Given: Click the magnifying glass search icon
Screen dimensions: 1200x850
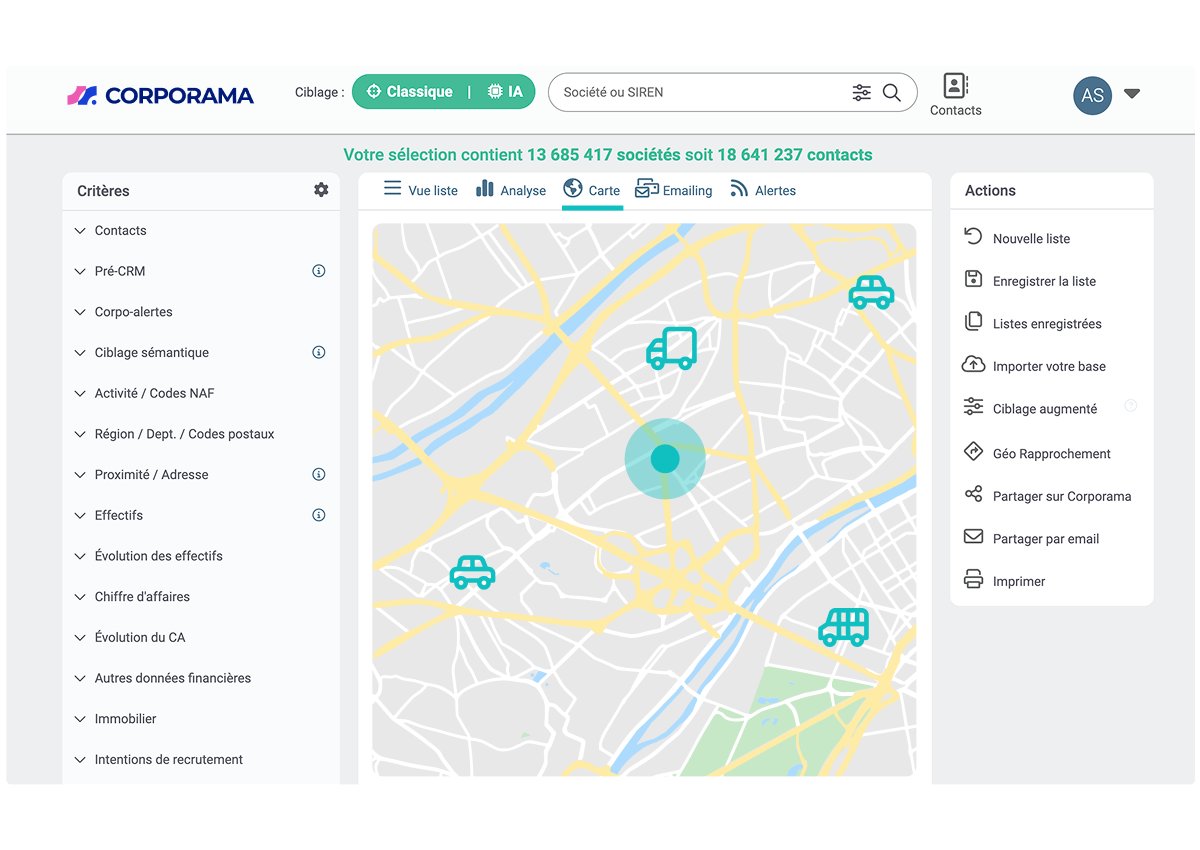Looking at the screenshot, I should pos(892,93).
